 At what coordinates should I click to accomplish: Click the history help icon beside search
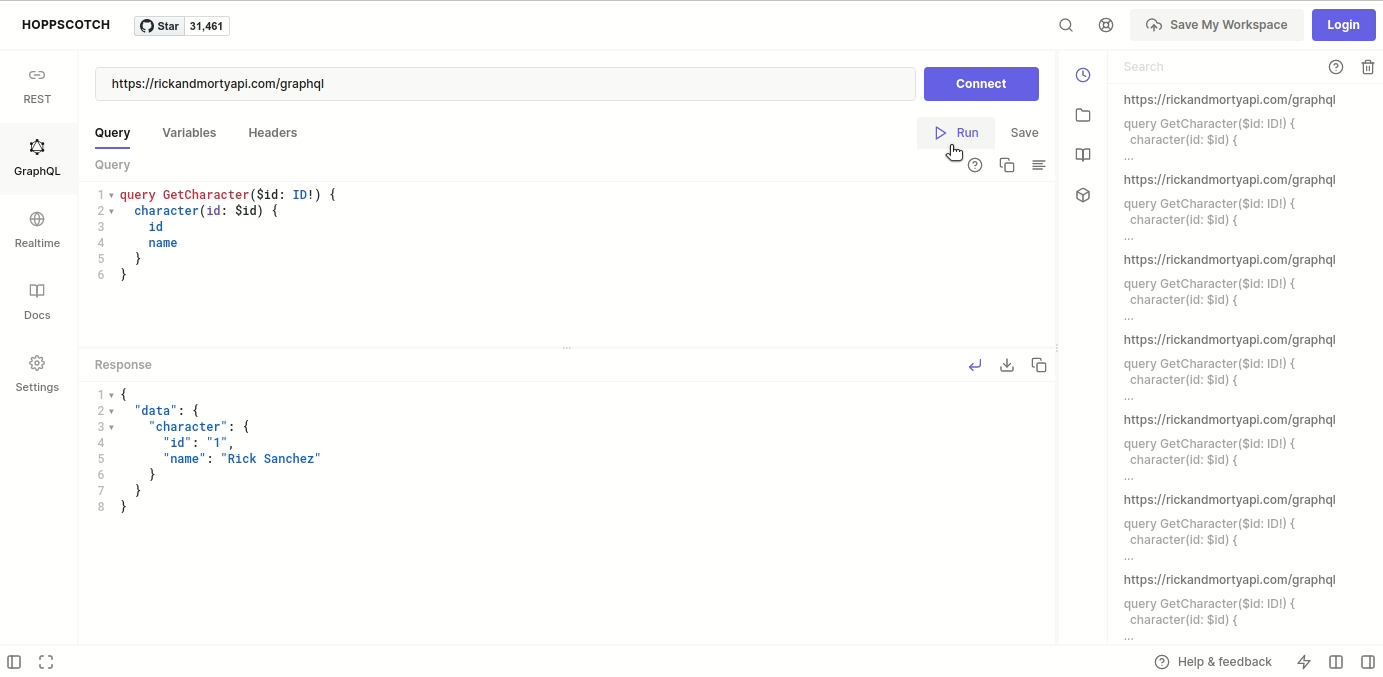(1336, 67)
